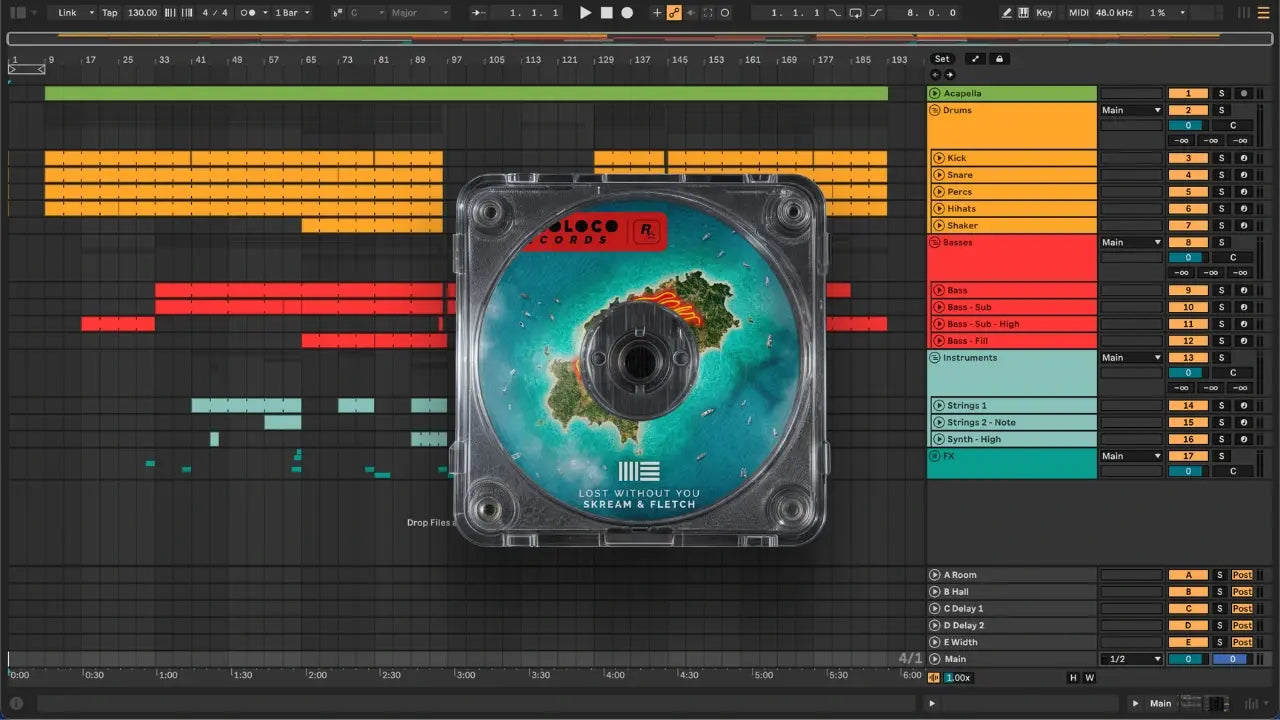The height and width of the screenshot is (720, 1280).
Task: Click the Key map mode button
Action: (1044, 13)
